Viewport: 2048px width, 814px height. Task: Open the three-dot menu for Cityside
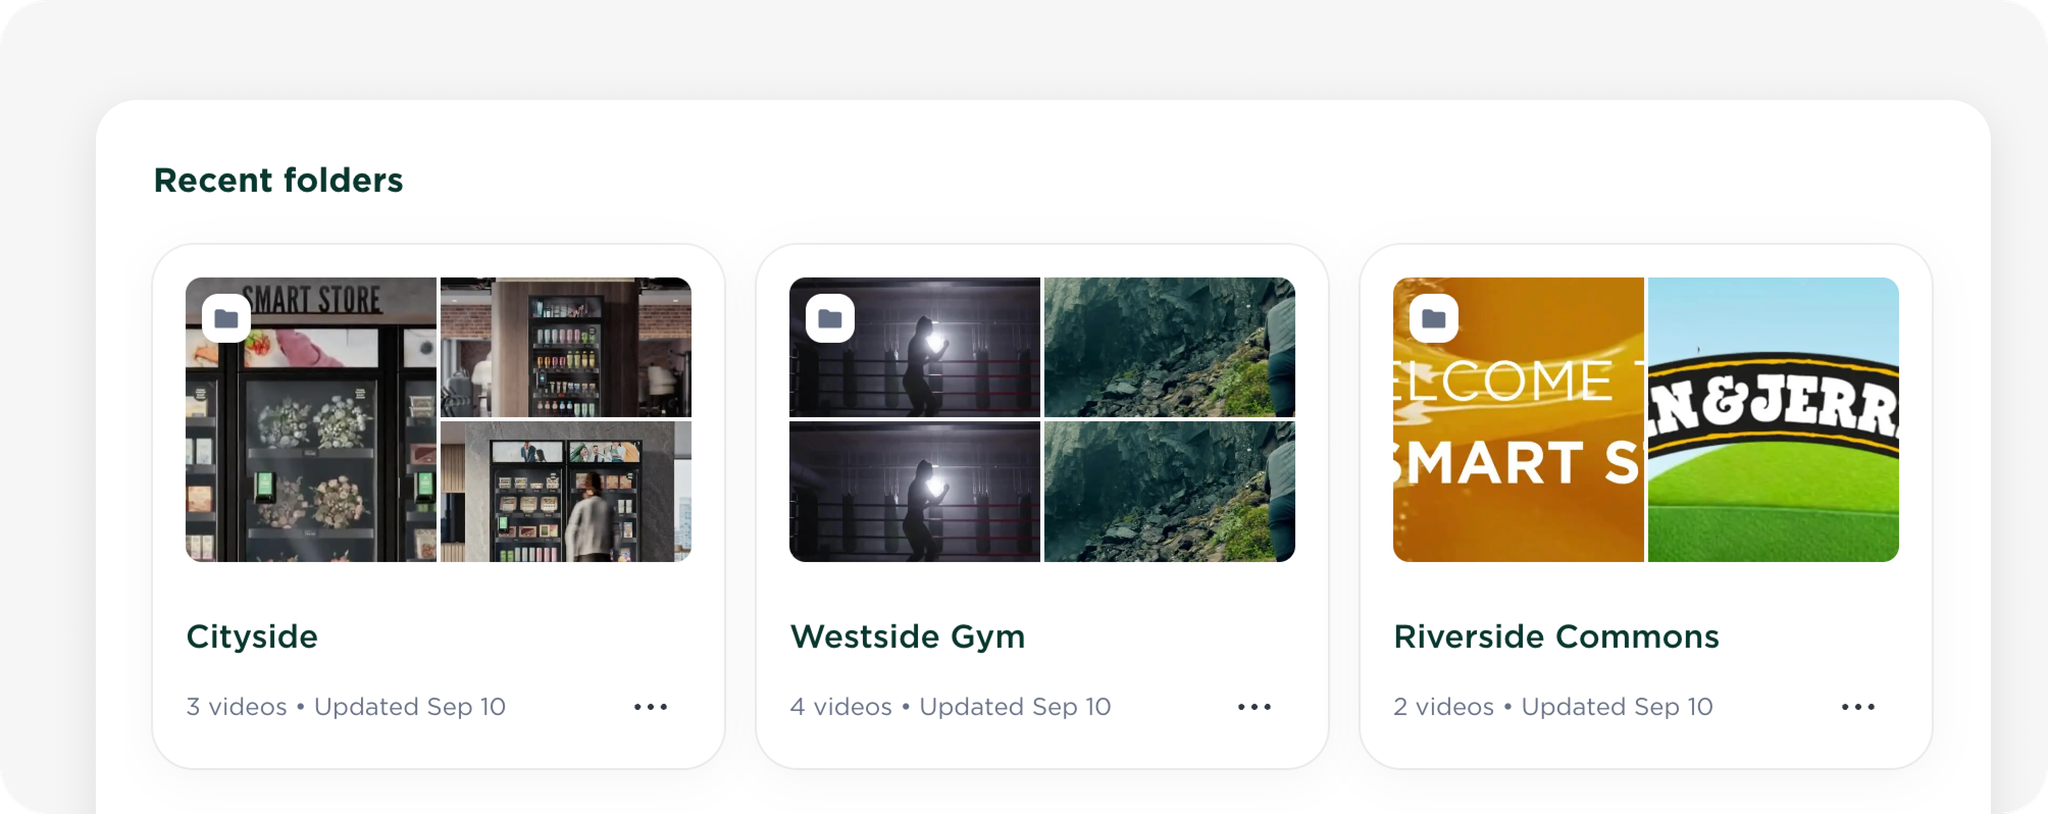click(x=651, y=707)
